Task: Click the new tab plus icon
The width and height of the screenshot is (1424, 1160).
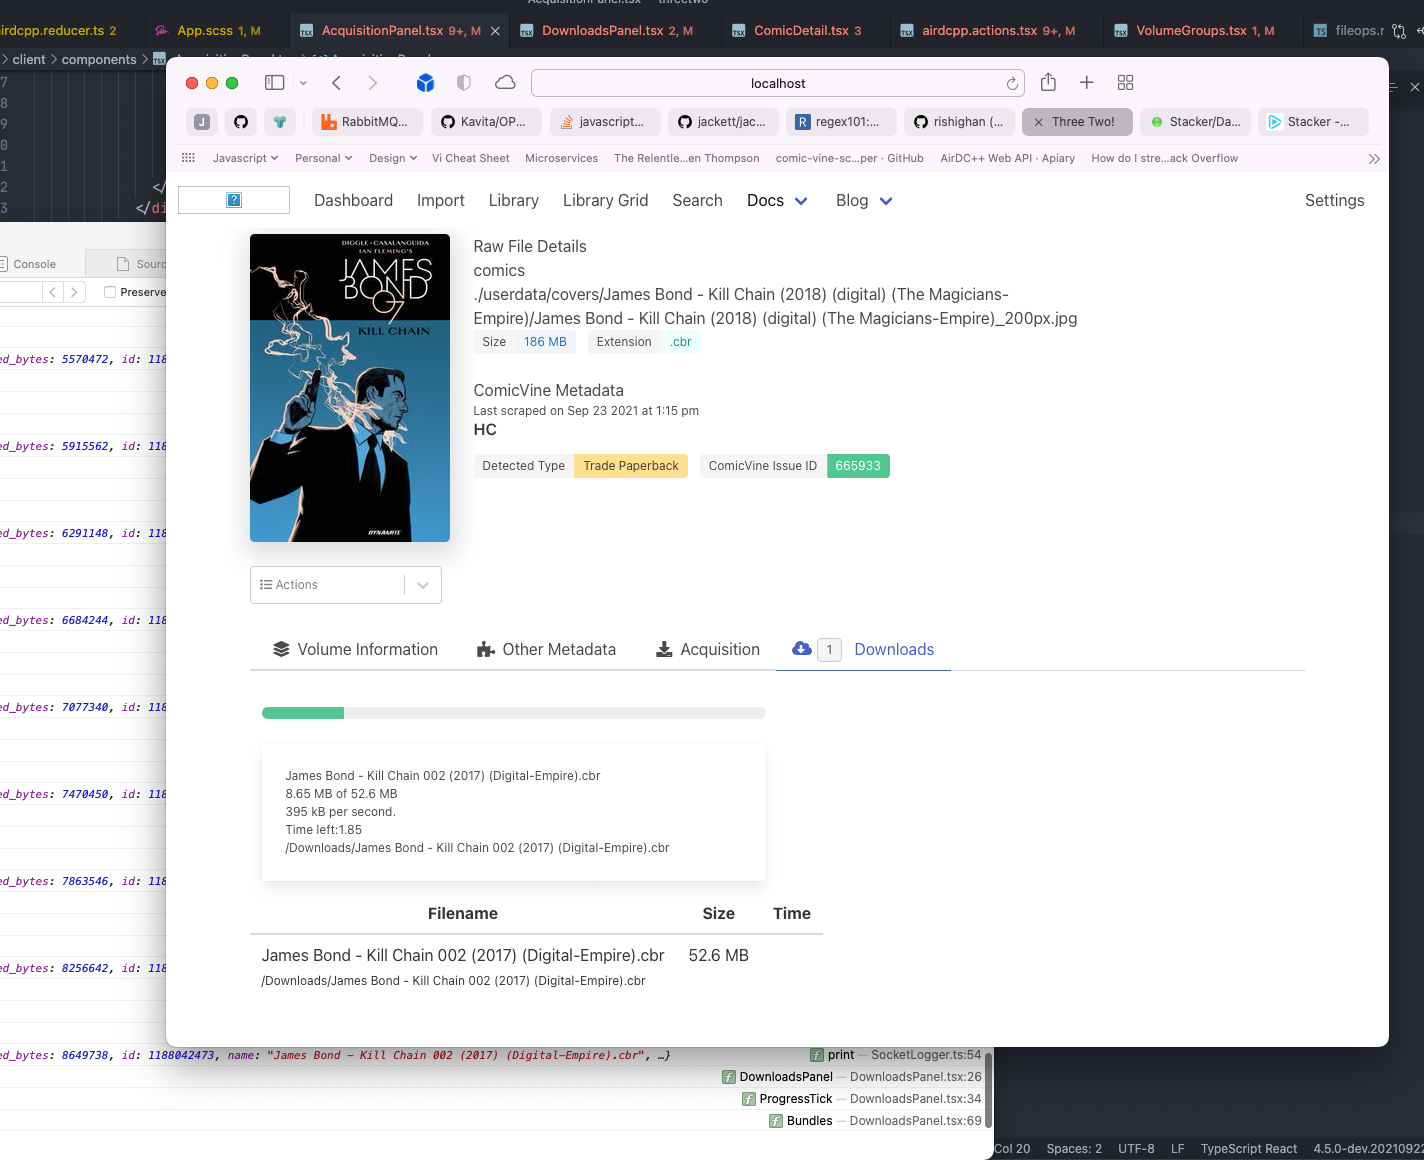Action: [x=1086, y=83]
